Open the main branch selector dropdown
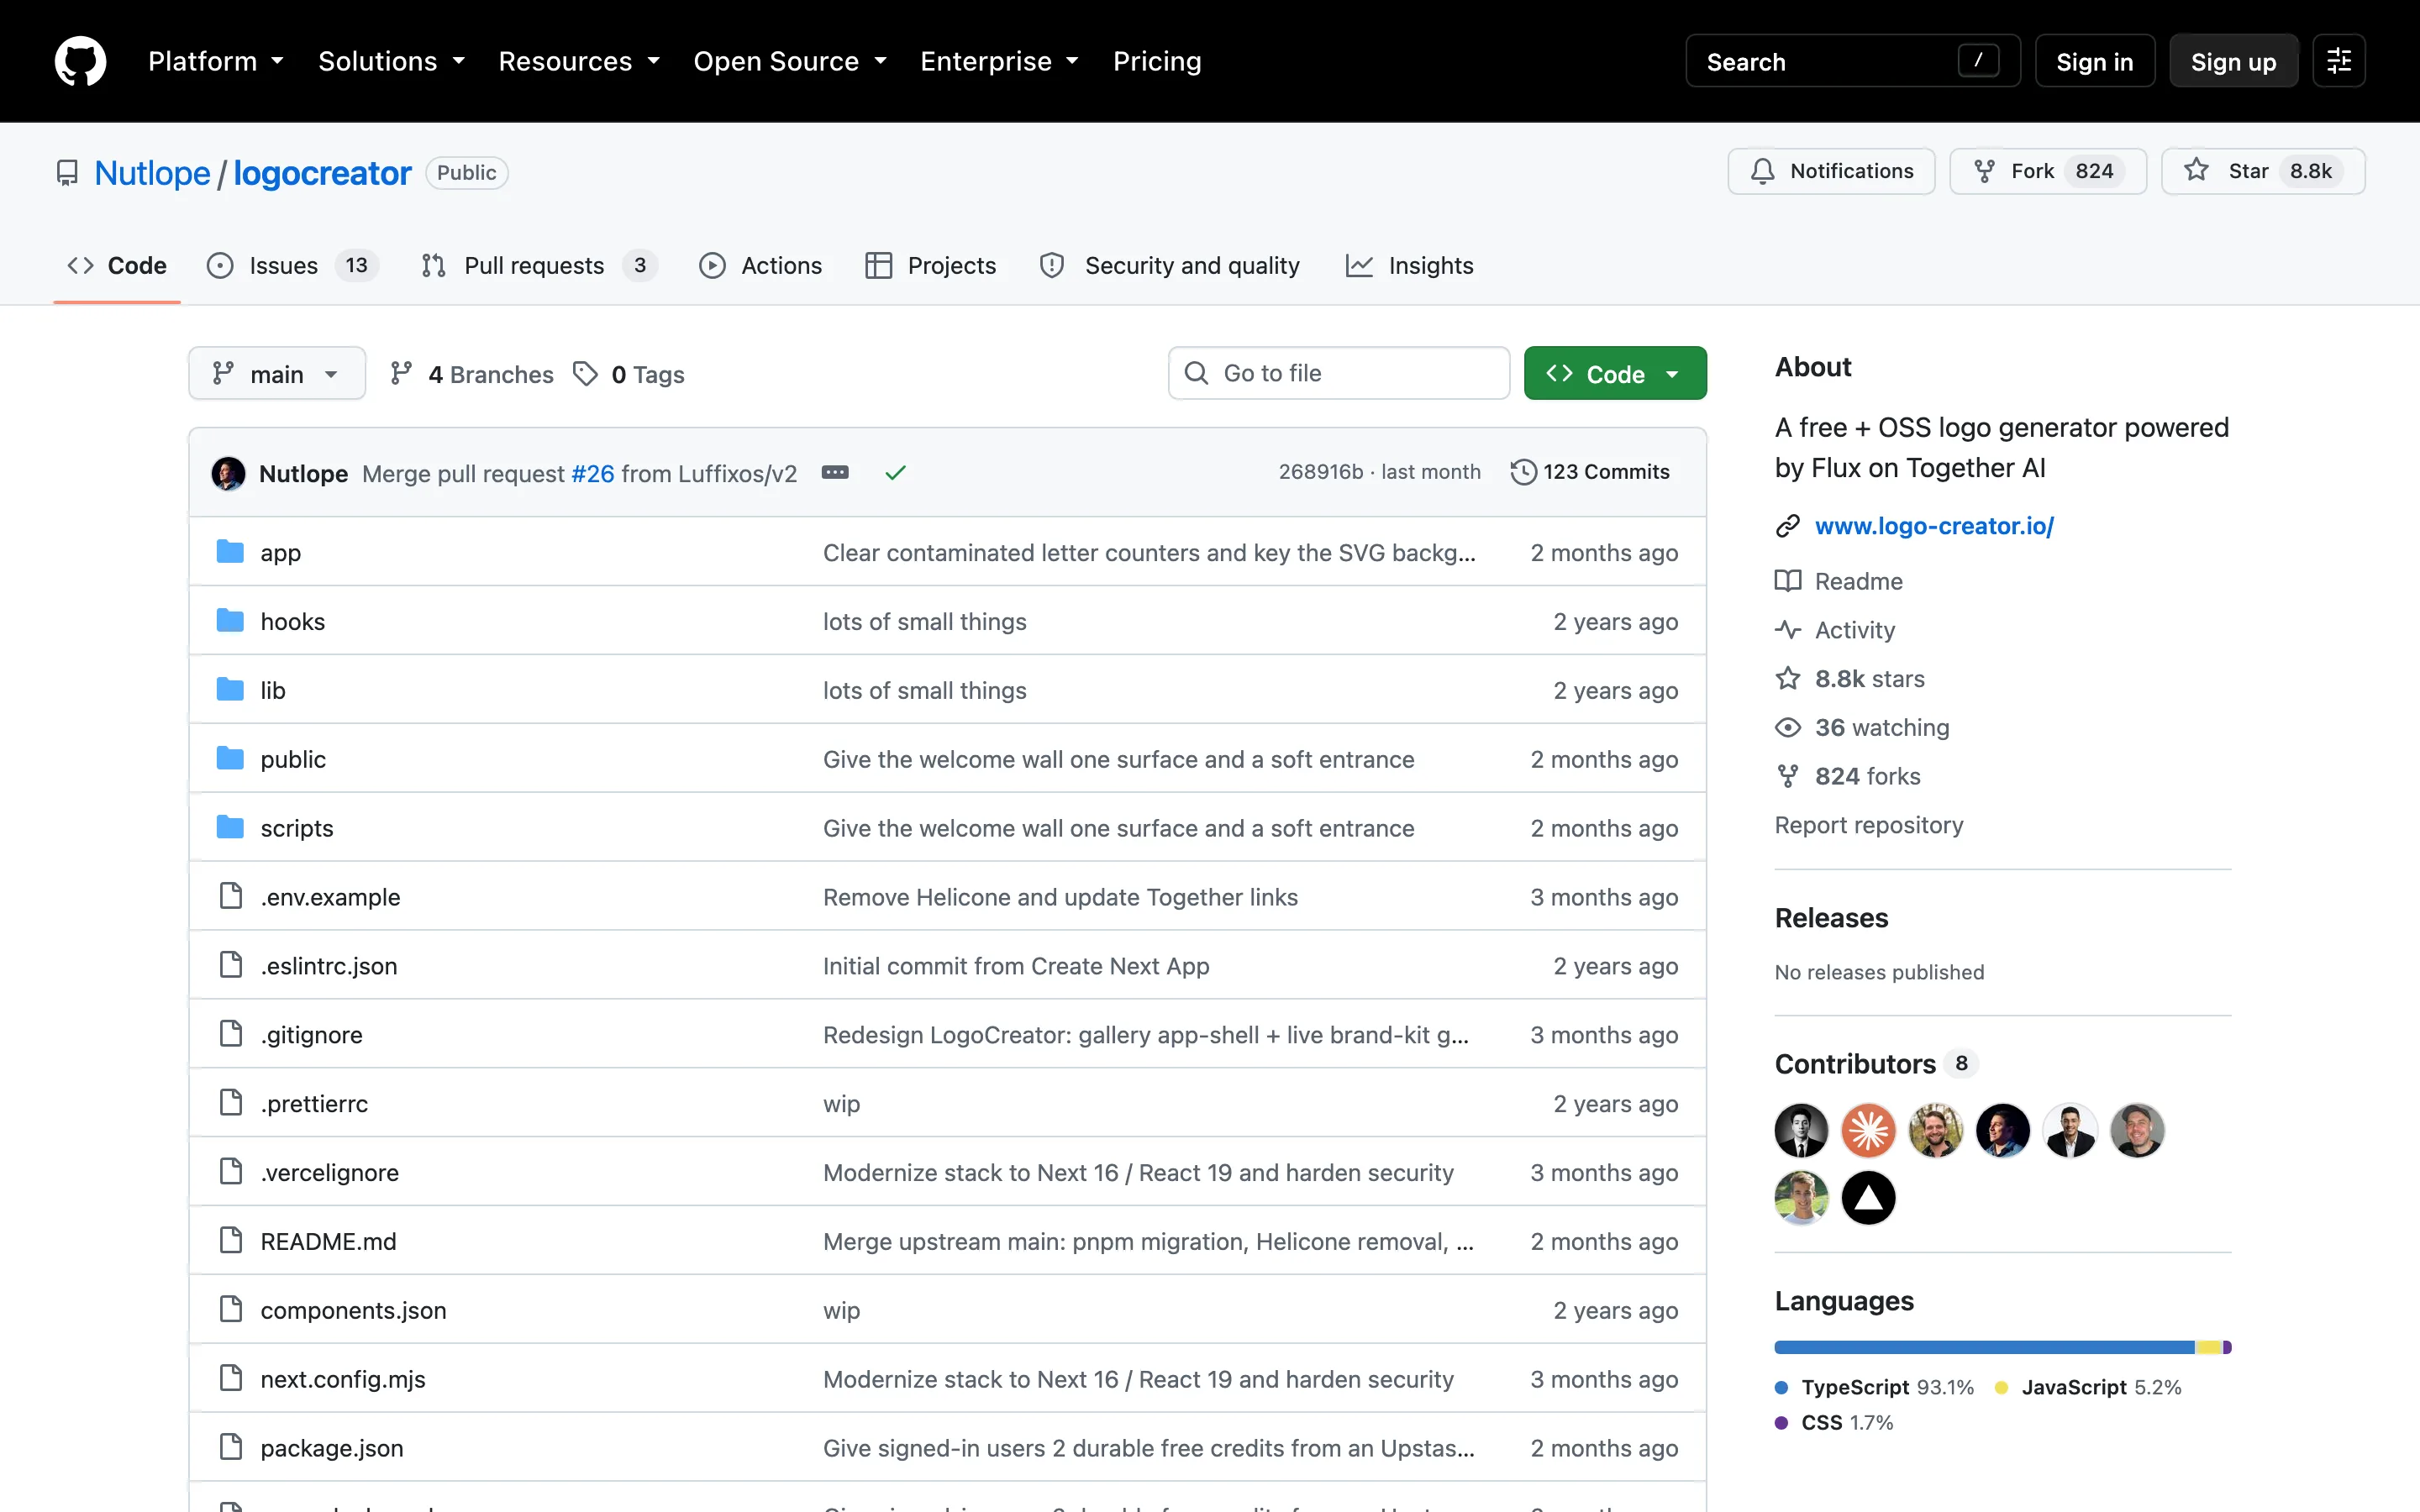The image size is (2420, 1512). click(277, 374)
